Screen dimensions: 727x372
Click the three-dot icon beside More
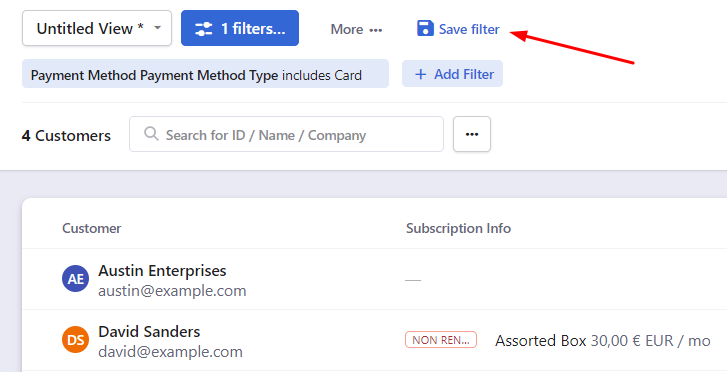point(376,30)
